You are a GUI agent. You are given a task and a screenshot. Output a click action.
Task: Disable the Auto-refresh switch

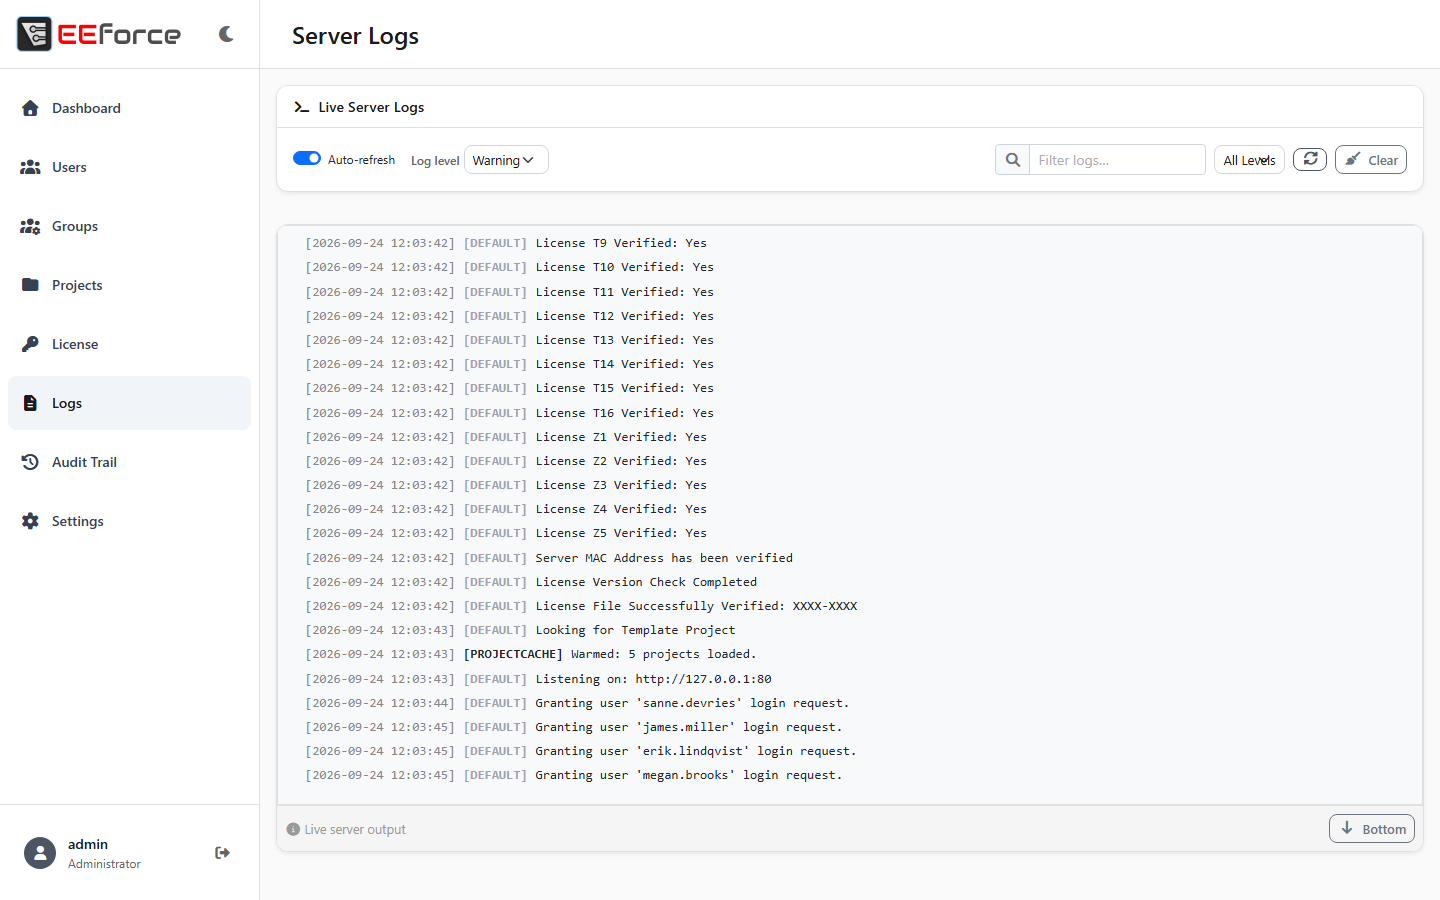coord(307,158)
